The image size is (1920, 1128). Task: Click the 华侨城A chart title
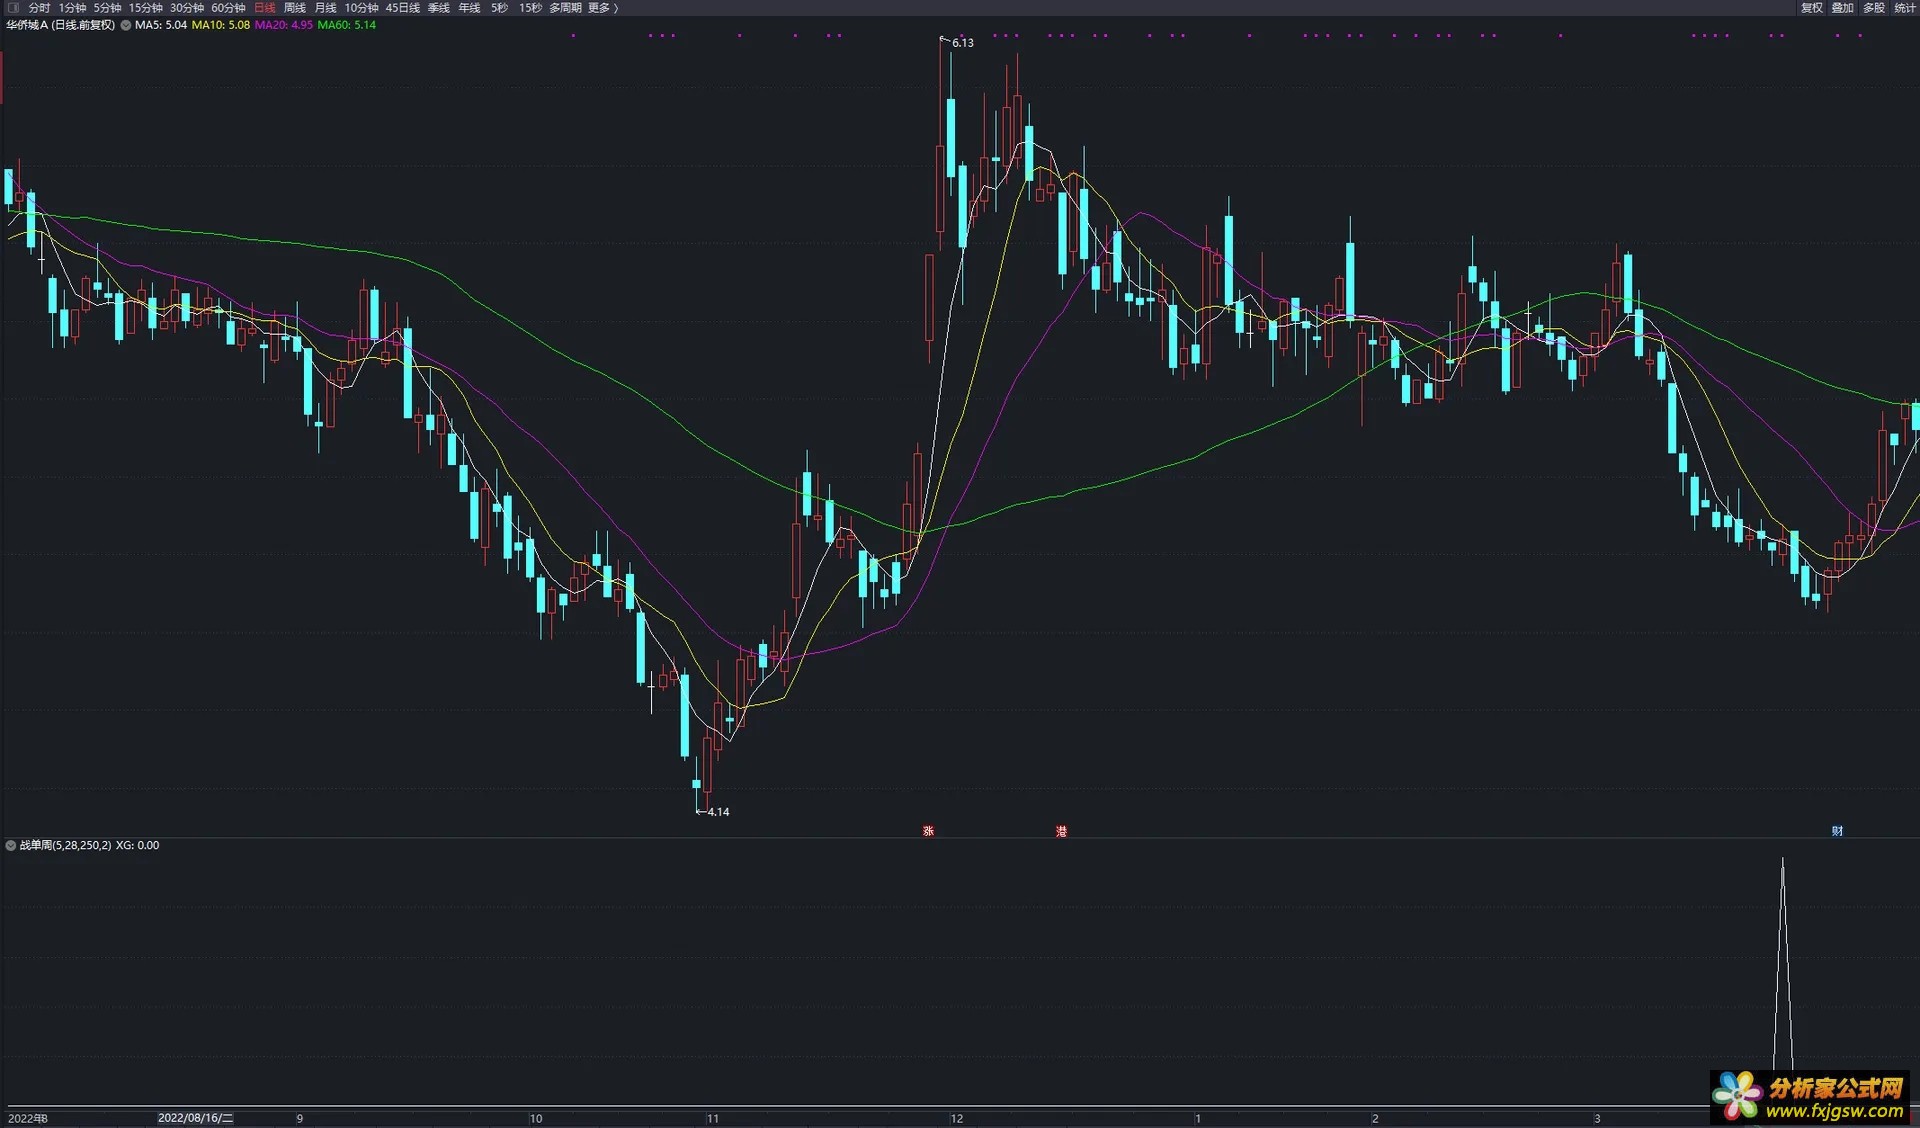click(60, 25)
